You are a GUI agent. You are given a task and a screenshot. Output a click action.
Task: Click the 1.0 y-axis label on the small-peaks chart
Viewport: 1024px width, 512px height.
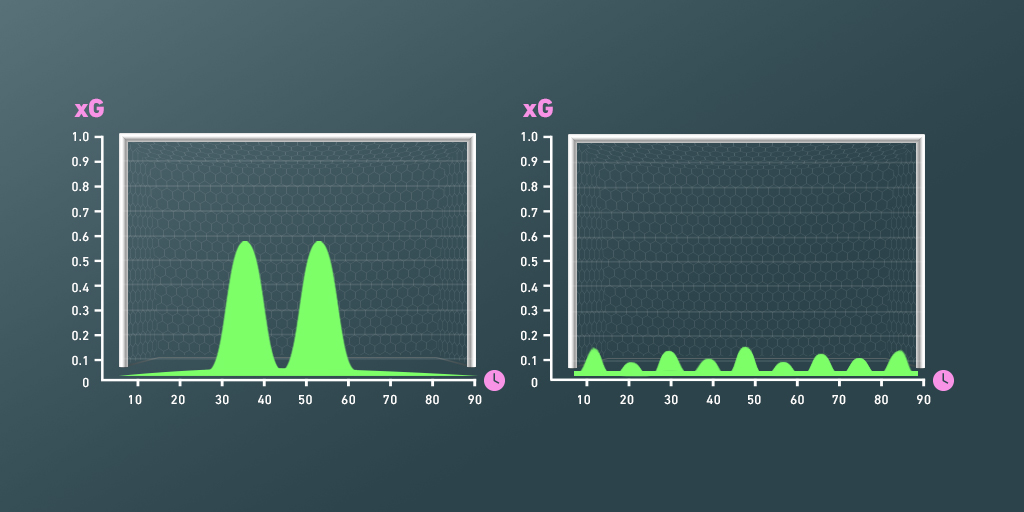529,137
